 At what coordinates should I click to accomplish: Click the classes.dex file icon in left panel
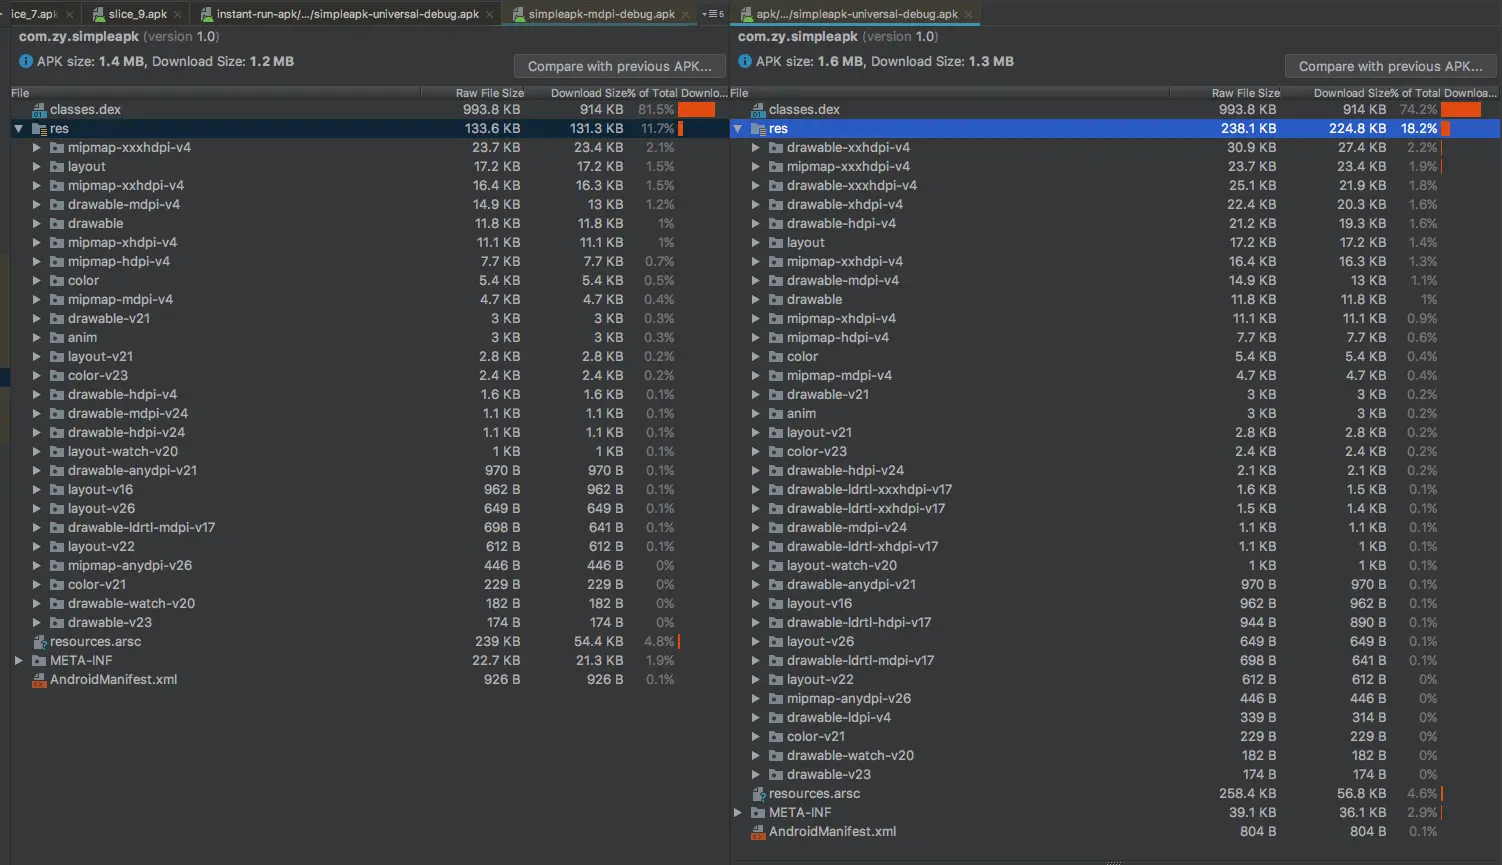point(39,109)
